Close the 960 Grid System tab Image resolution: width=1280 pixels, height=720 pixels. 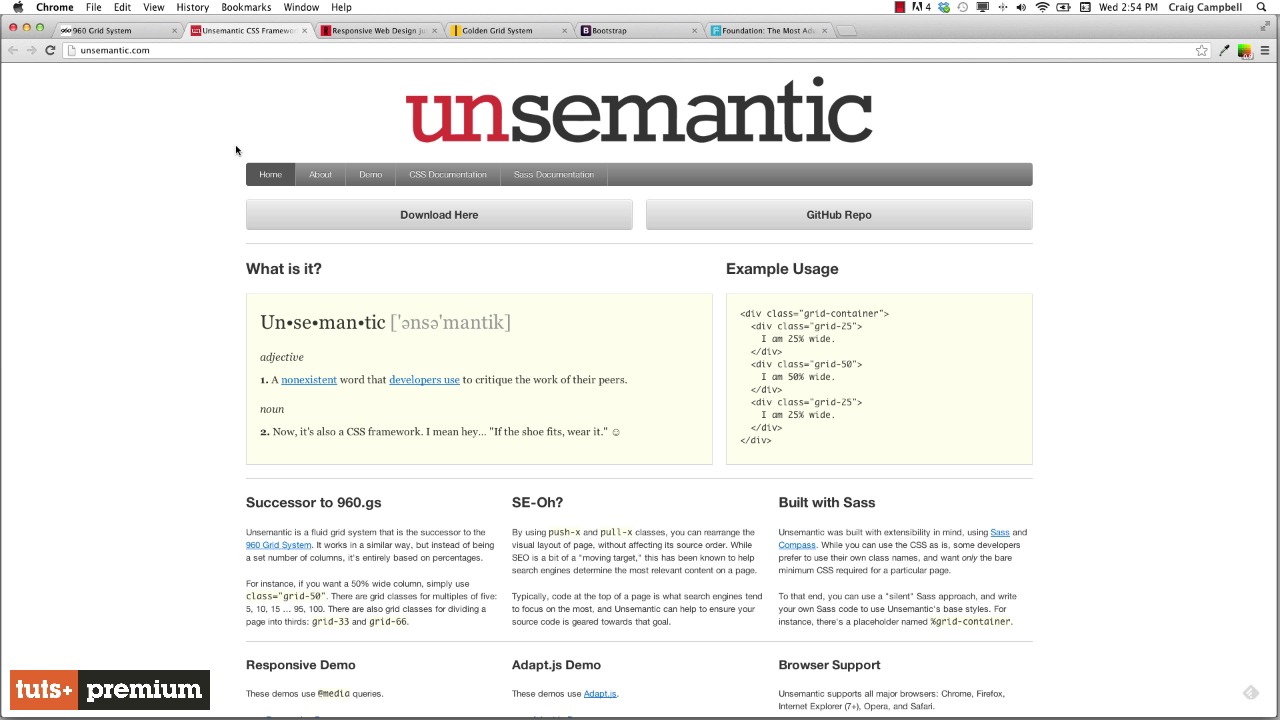click(x=174, y=31)
